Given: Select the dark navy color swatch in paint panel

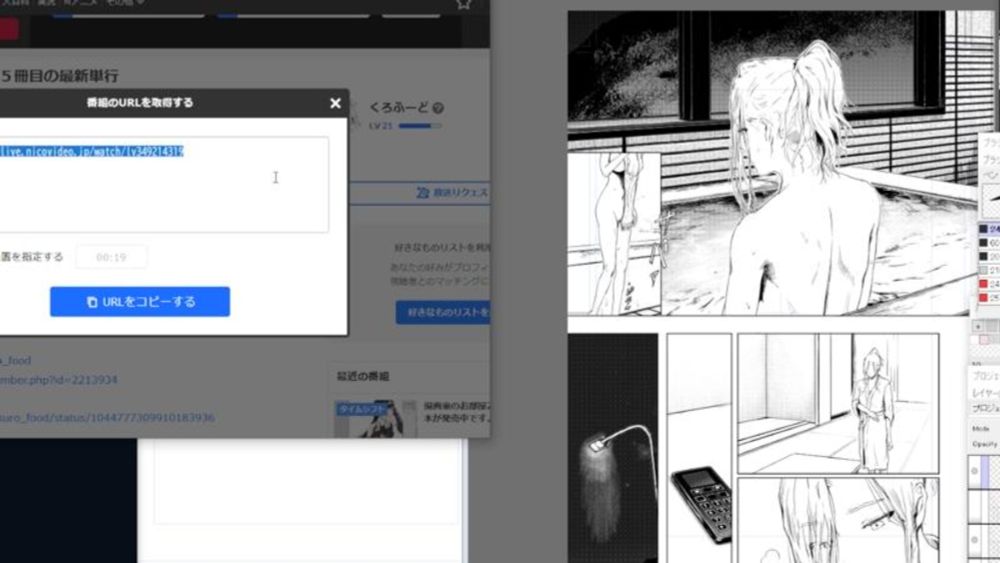Looking at the screenshot, I should point(983,229).
